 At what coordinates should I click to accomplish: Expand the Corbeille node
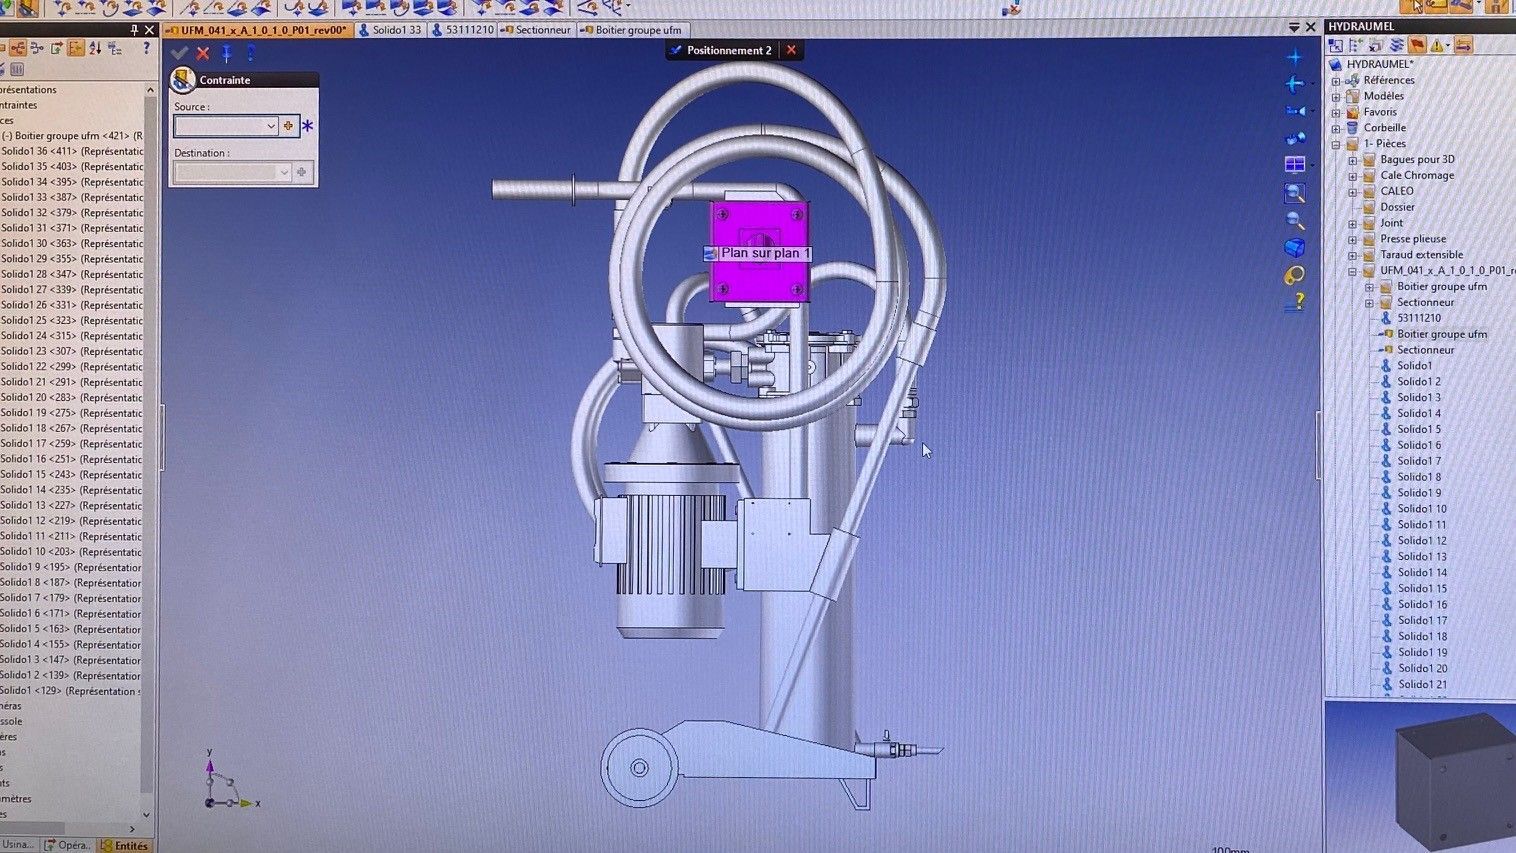click(x=1336, y=129)
